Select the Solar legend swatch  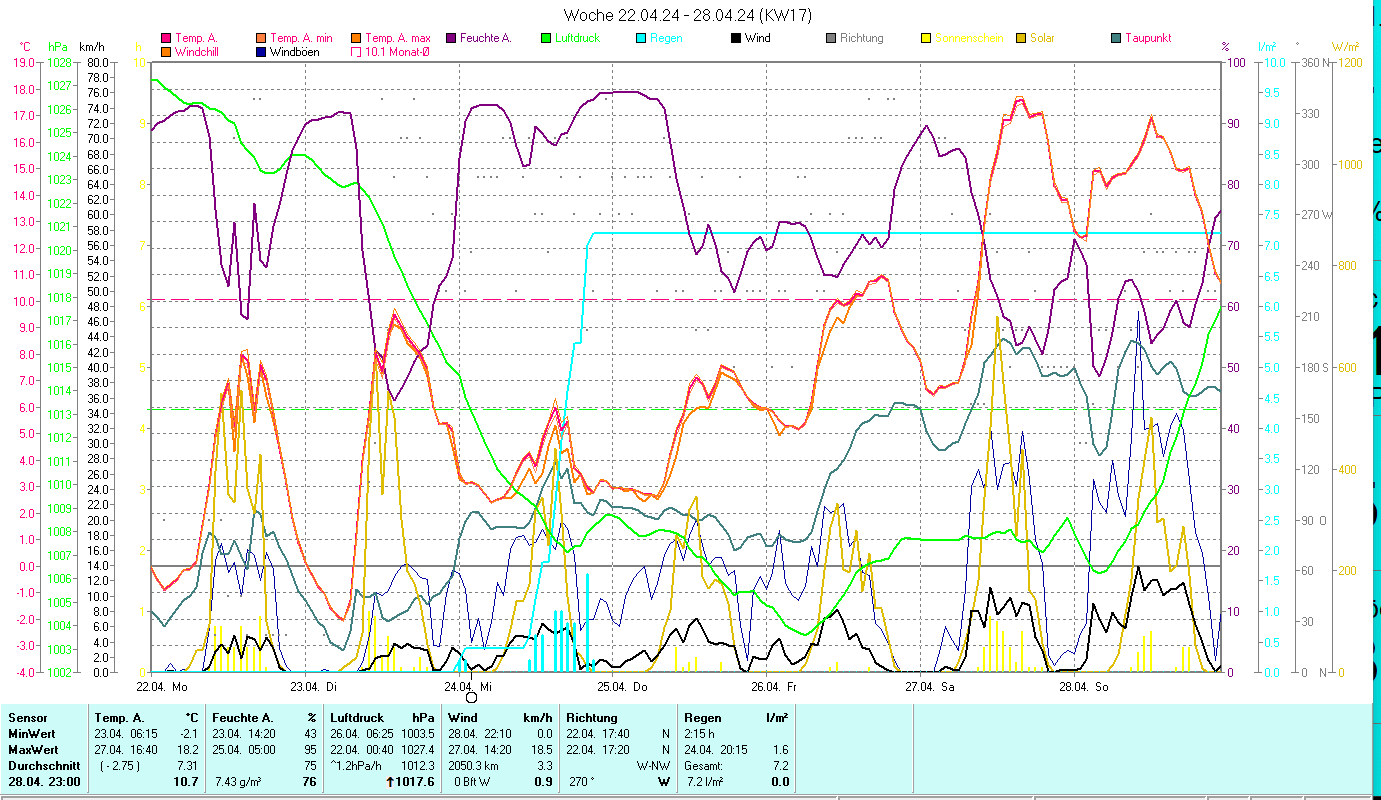1021,39
